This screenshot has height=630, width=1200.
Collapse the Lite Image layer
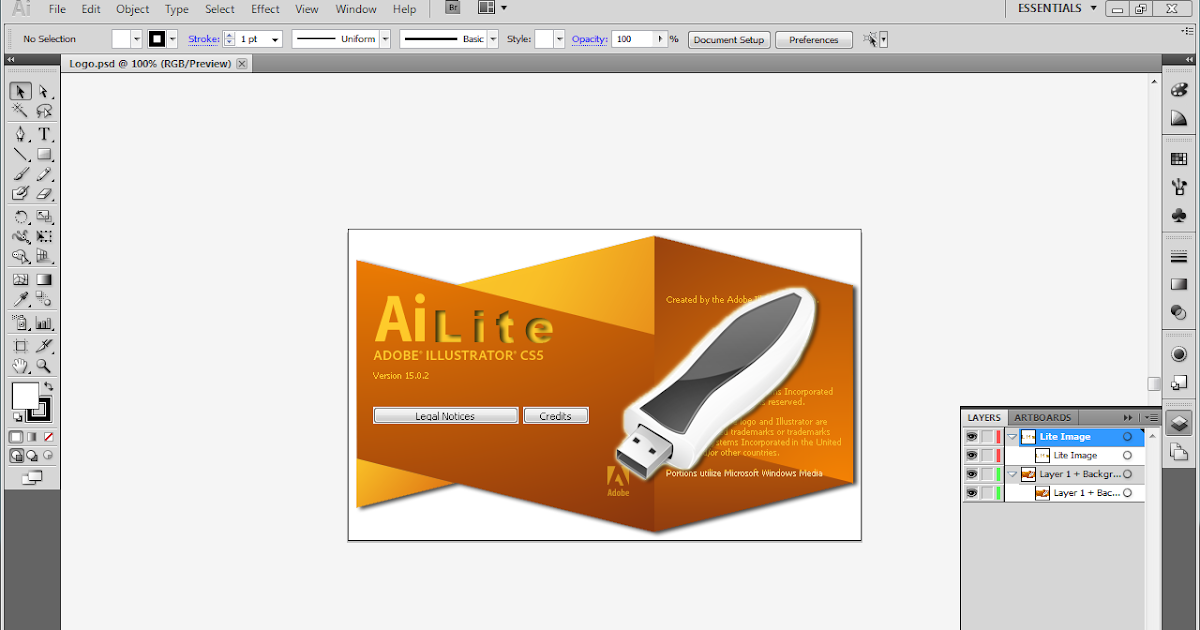(1011, 436)
